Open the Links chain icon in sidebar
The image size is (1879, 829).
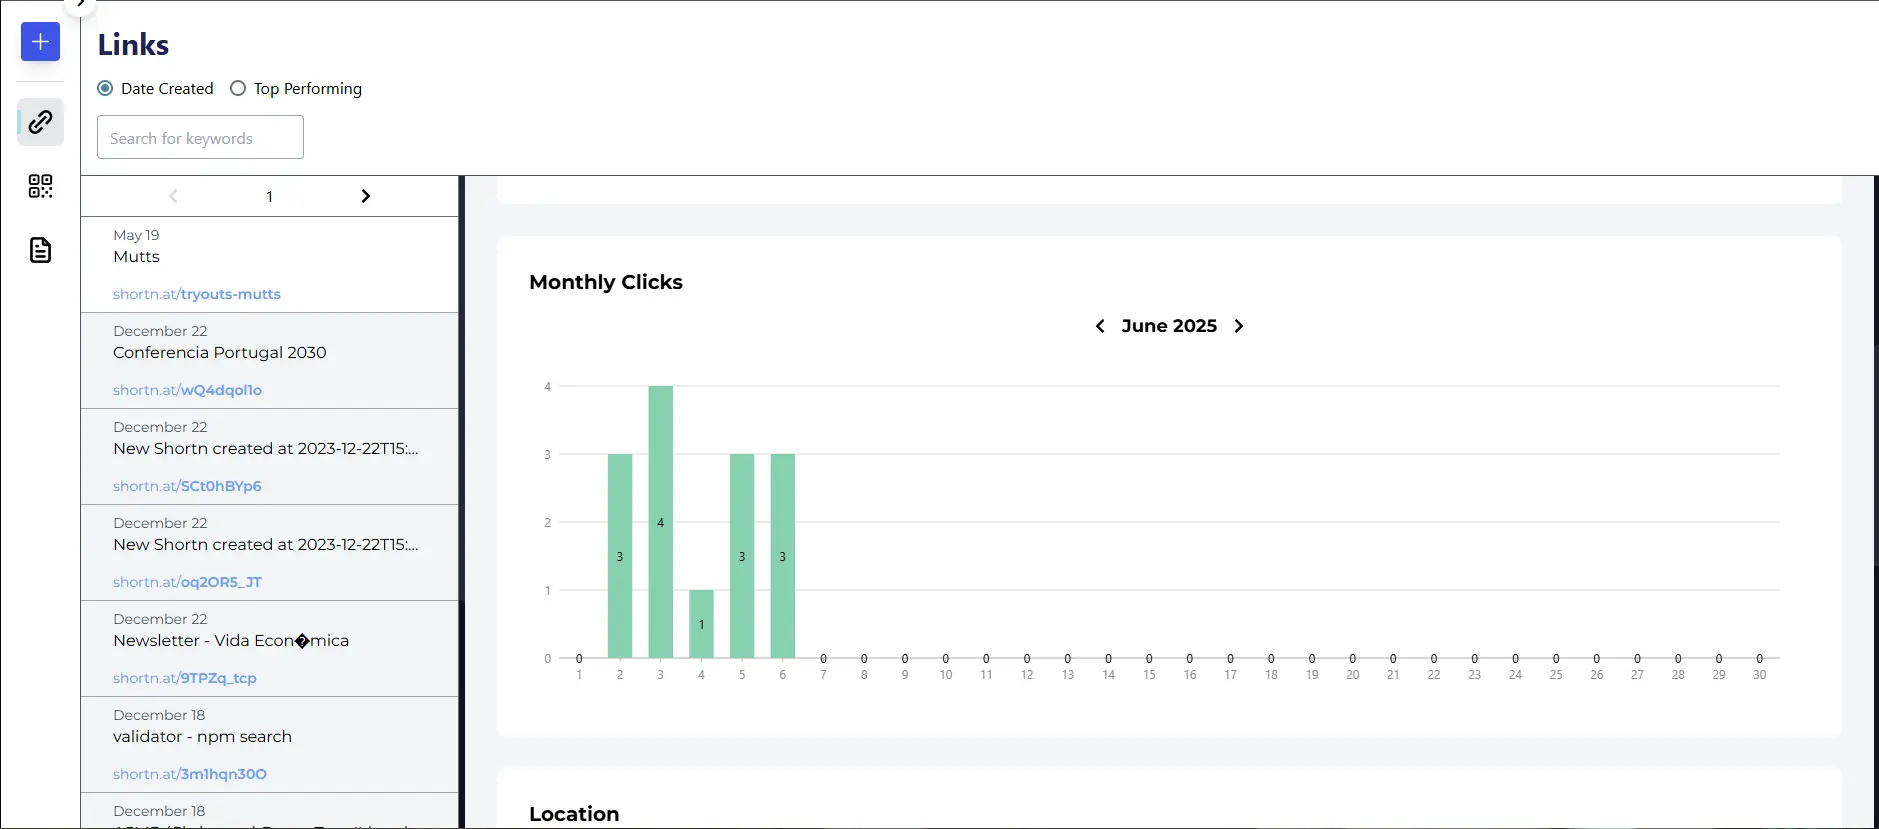pos(40,122)
